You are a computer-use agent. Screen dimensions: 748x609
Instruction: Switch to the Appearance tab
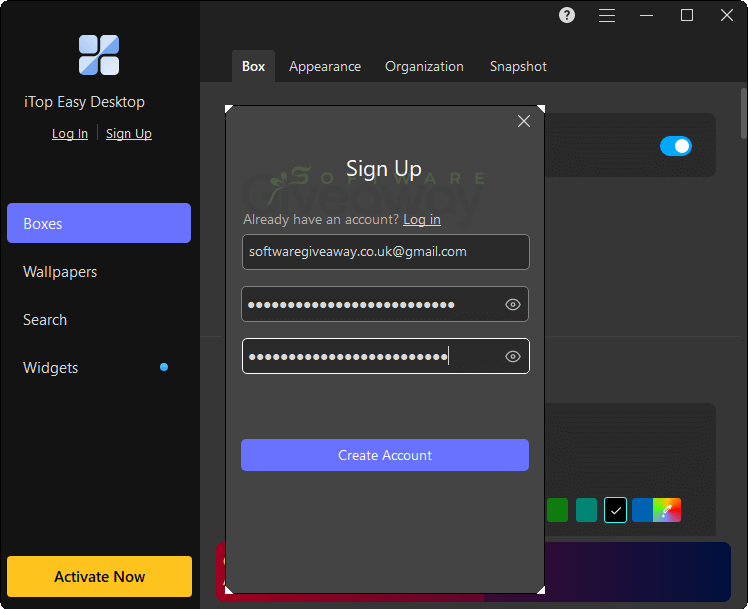325,66
